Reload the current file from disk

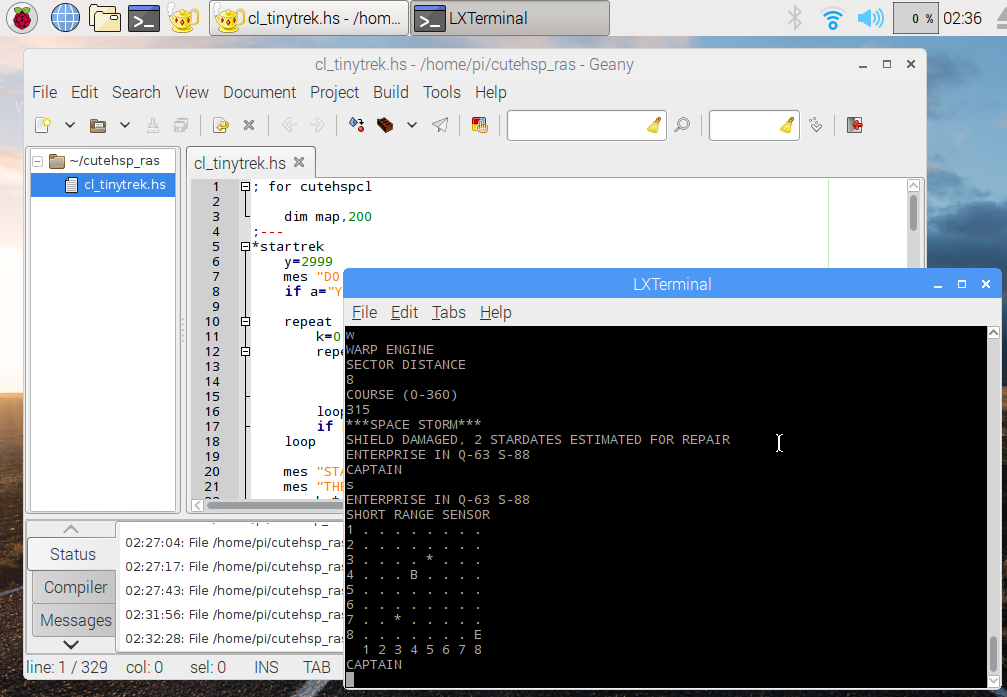pyautogui.click(x=220, y=125)
